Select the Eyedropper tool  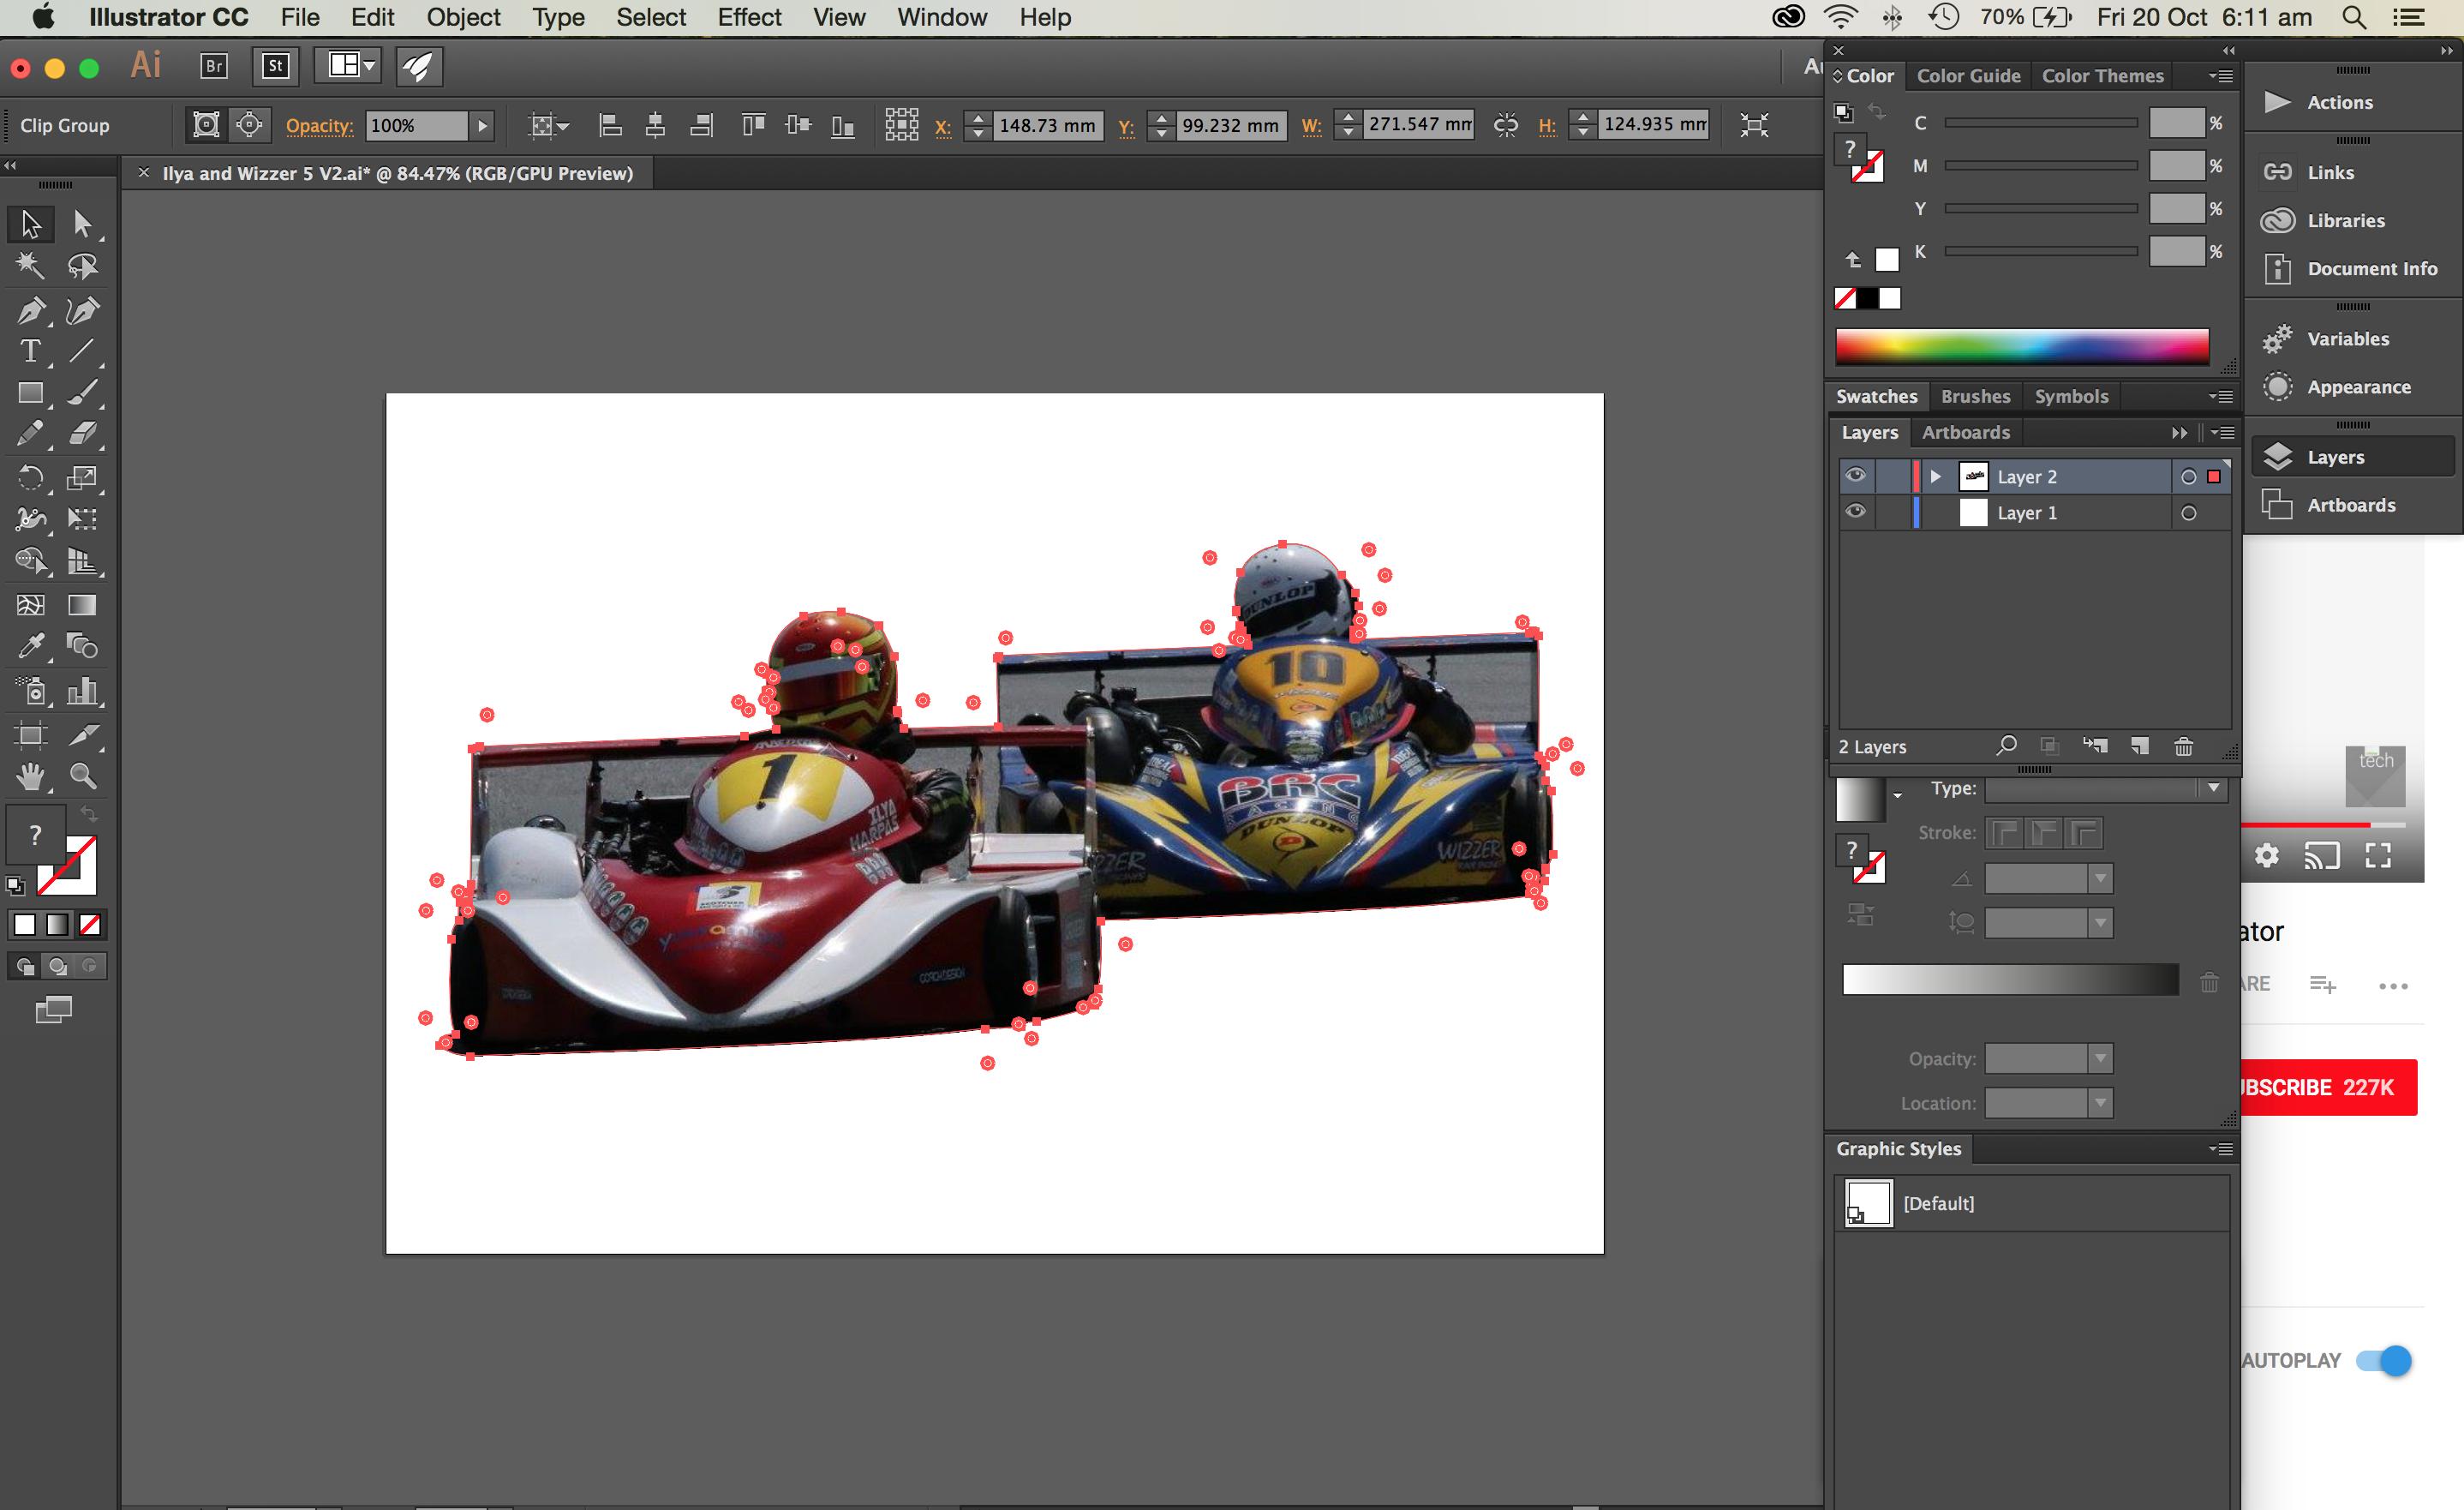coord(30,646)
